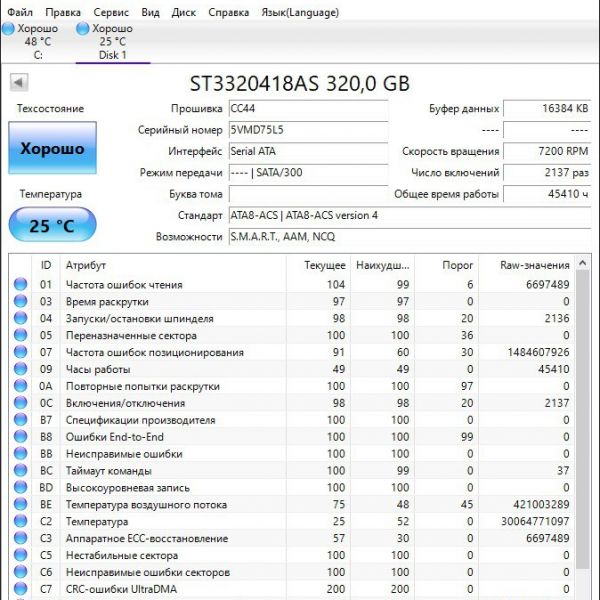
Task: Open the Вид menu
Action: pyautogui.click(x=150, y=13)
